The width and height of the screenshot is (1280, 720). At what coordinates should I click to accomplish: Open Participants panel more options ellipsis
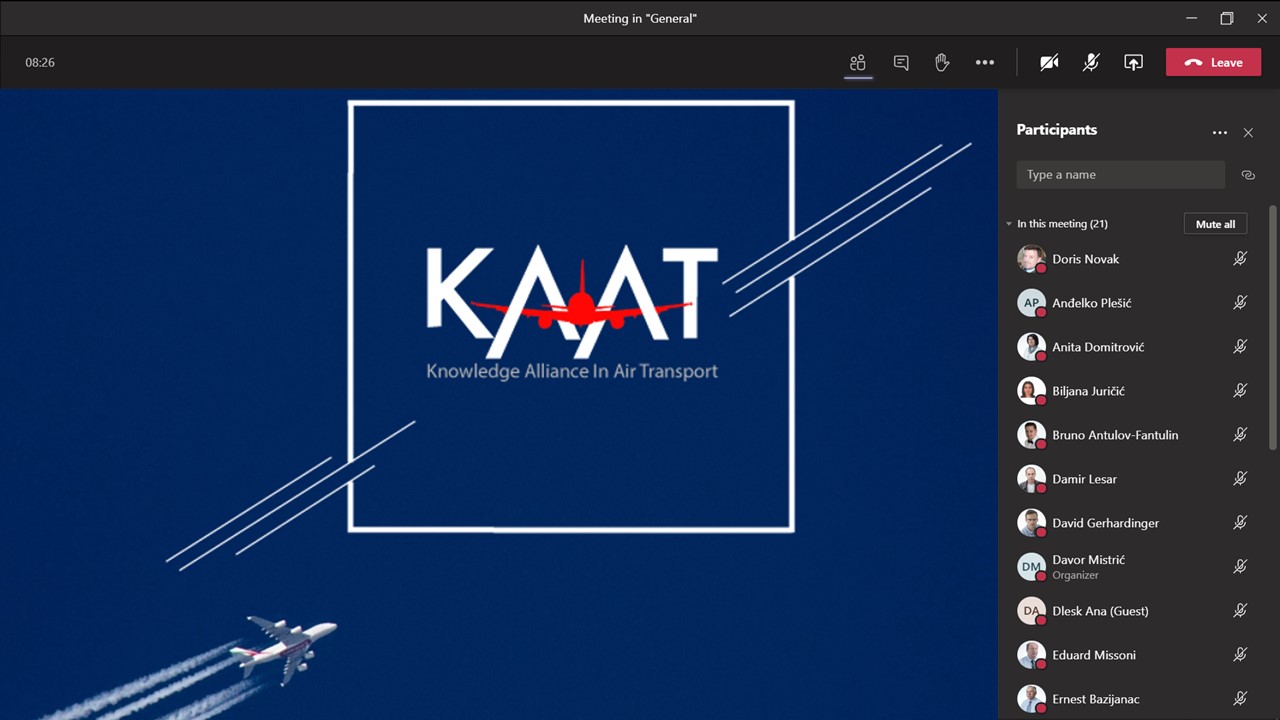coord(1219,132)
